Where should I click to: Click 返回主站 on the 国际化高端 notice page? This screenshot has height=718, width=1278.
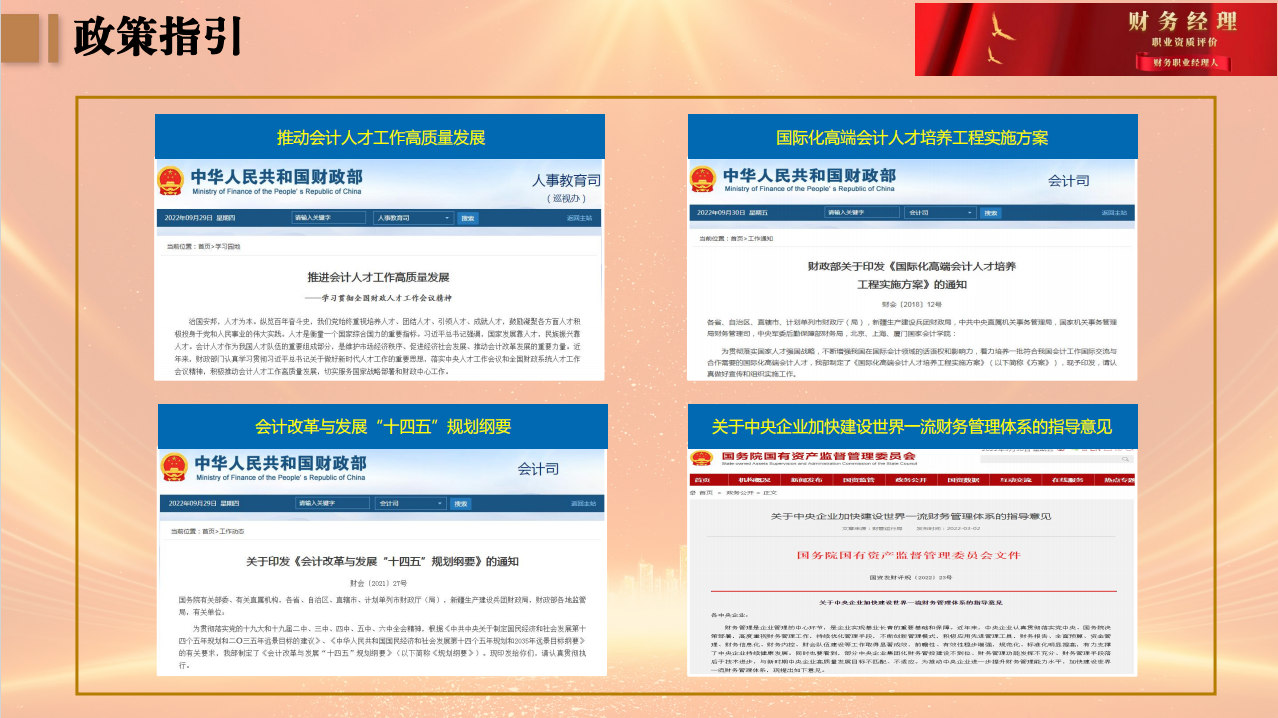pyautogui.click(x=1114, y=213)
